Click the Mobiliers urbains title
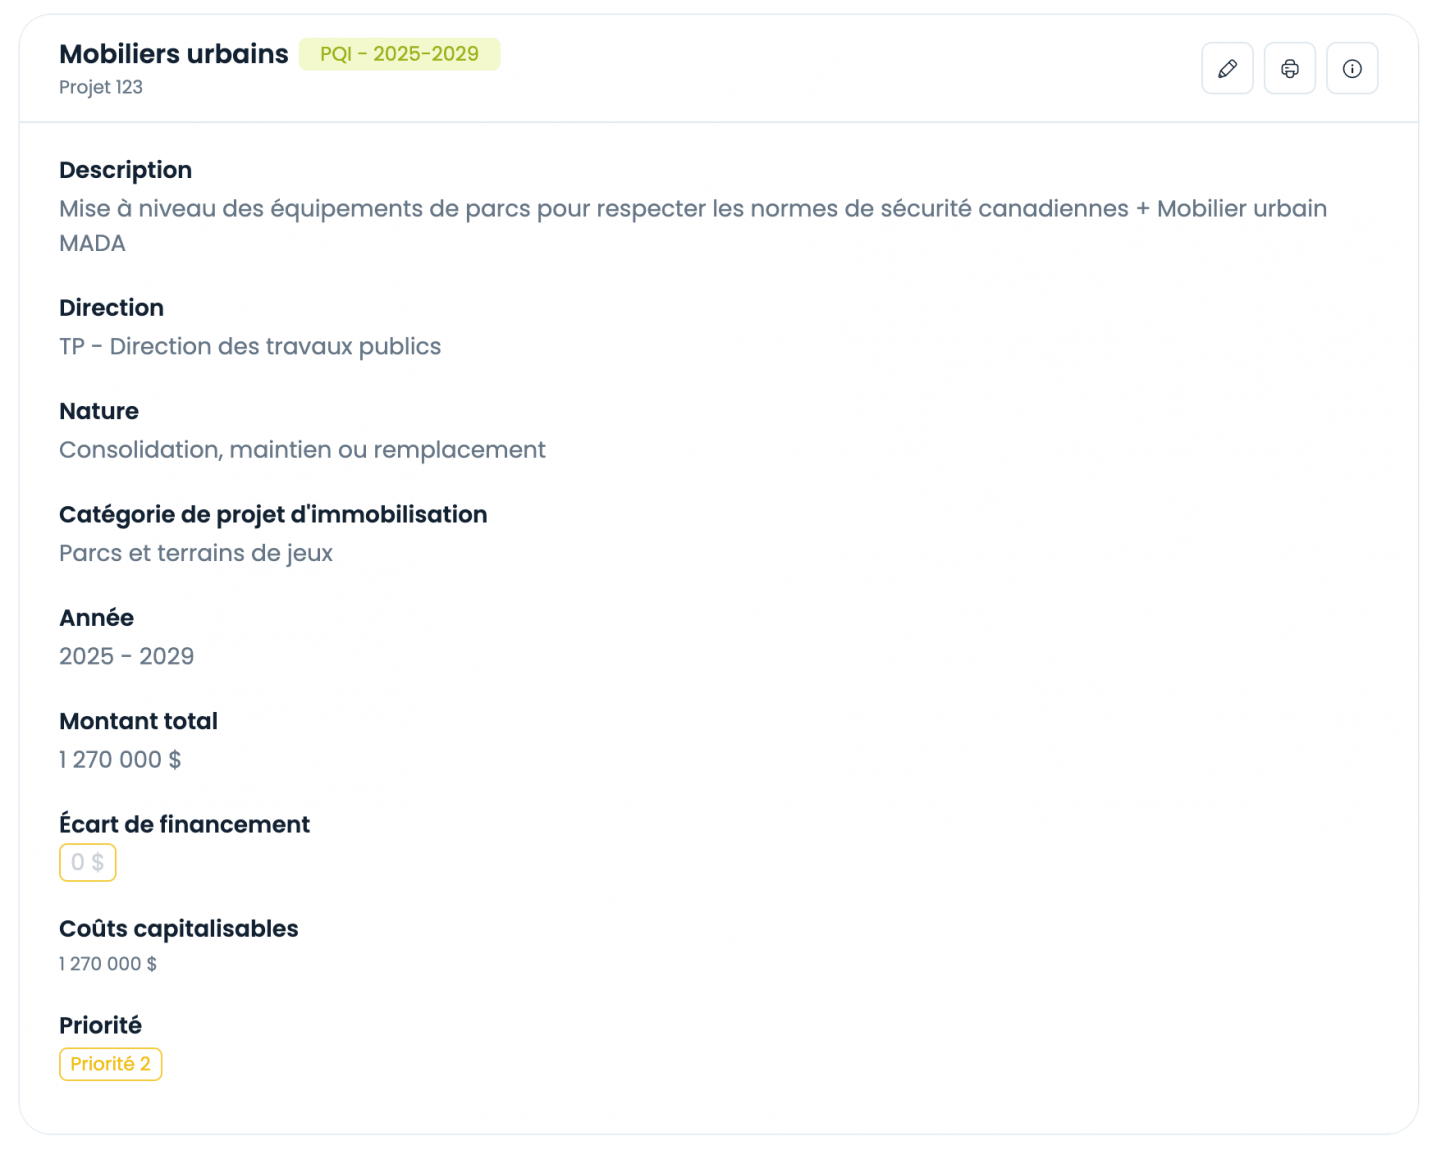The image size is (1441, 1150). [174, 54]
